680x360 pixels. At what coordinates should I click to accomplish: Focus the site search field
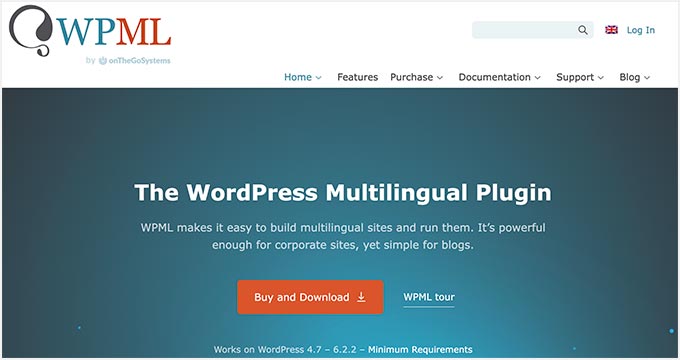pyautogui.click(x=533, y=30)
